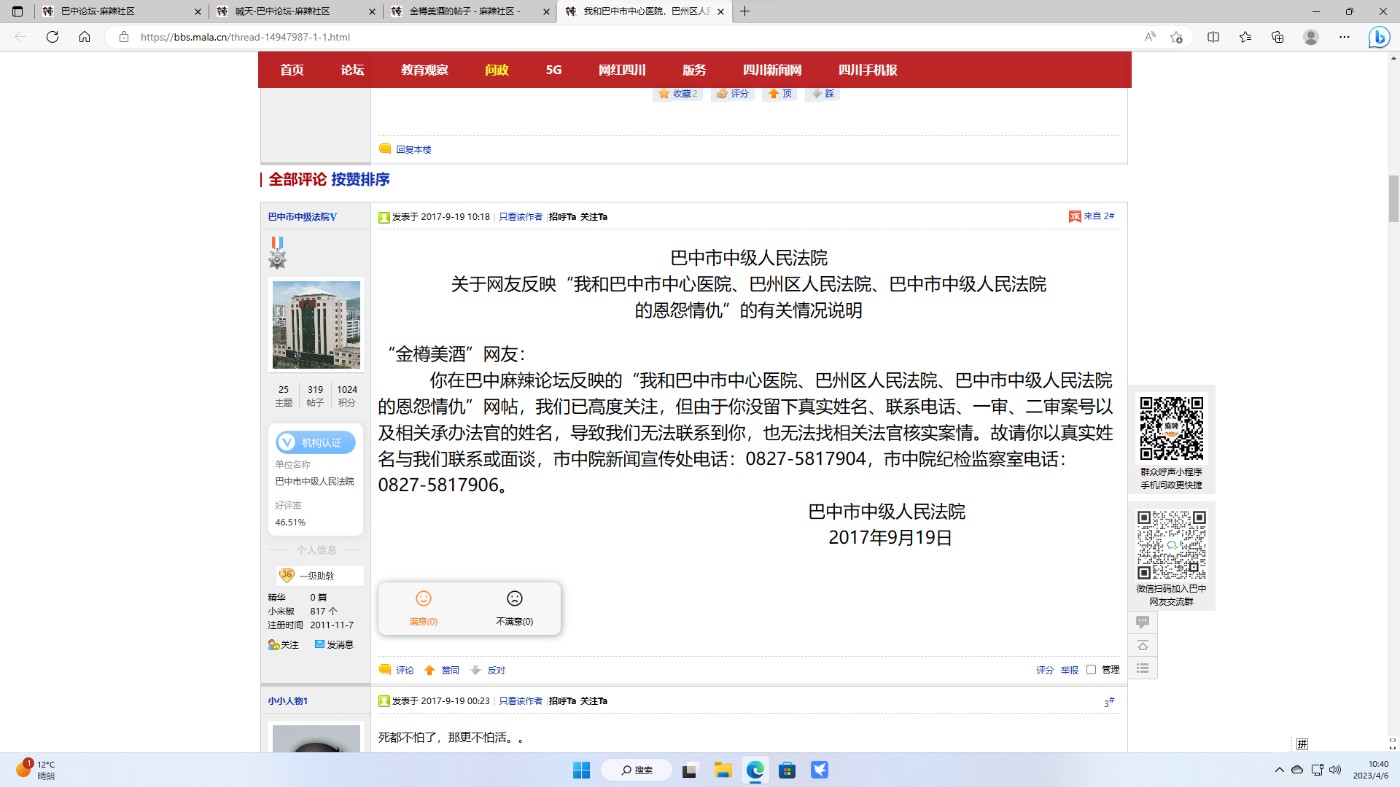
Task: Refresh the current page
Action: click(x=53, y=37)
